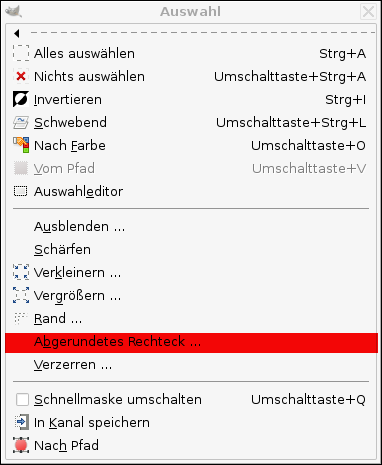The width and height of the screenshot is (382, 465).
Task: Click the Schwebend floating layer icon
Action: point(21,122)
